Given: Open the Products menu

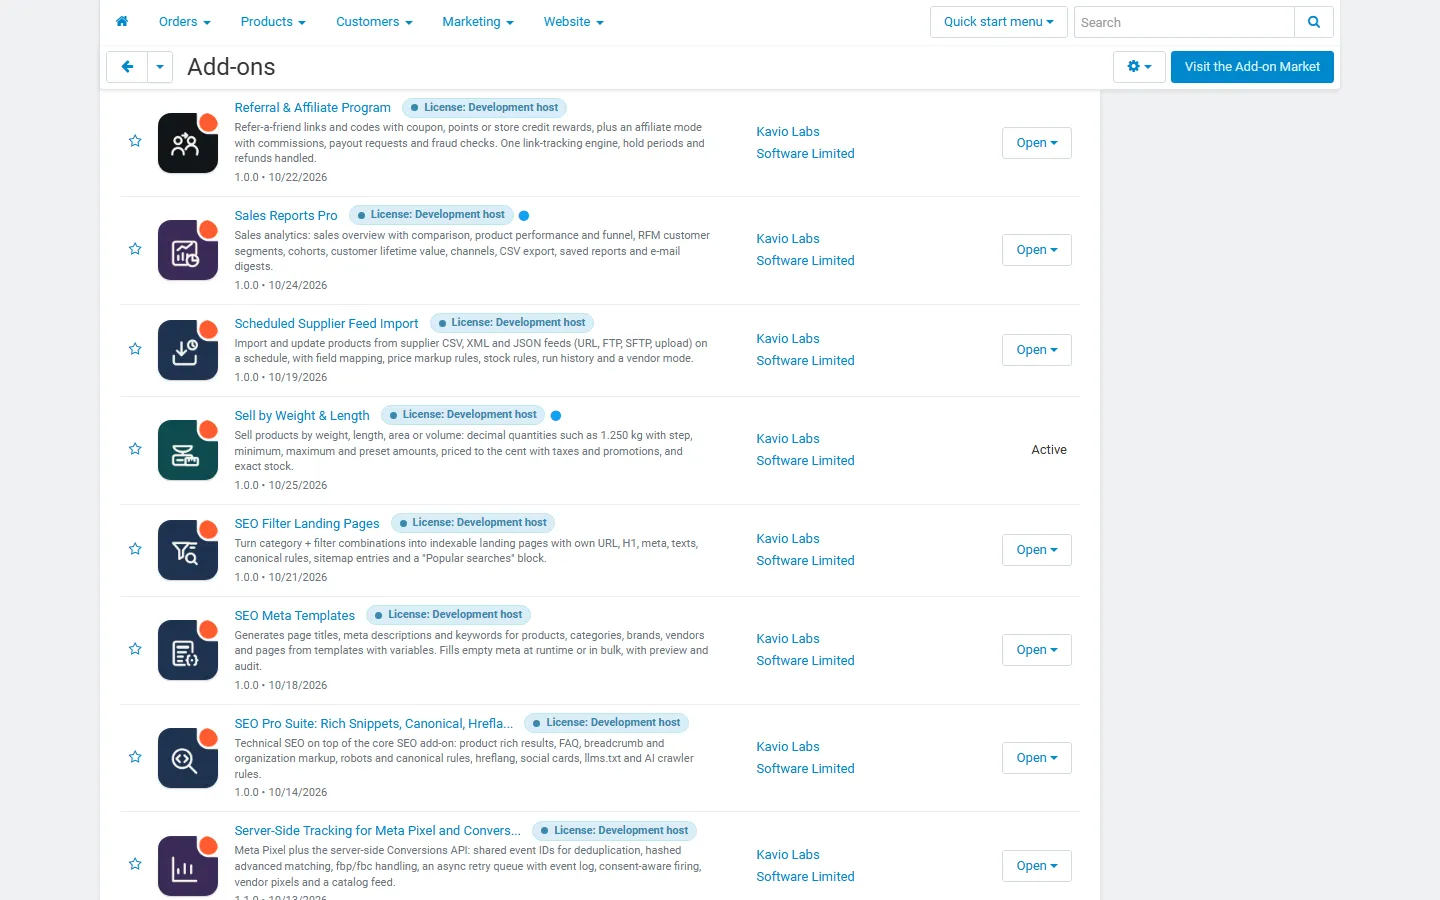Looking at the screenshot, I should (273, 22).
